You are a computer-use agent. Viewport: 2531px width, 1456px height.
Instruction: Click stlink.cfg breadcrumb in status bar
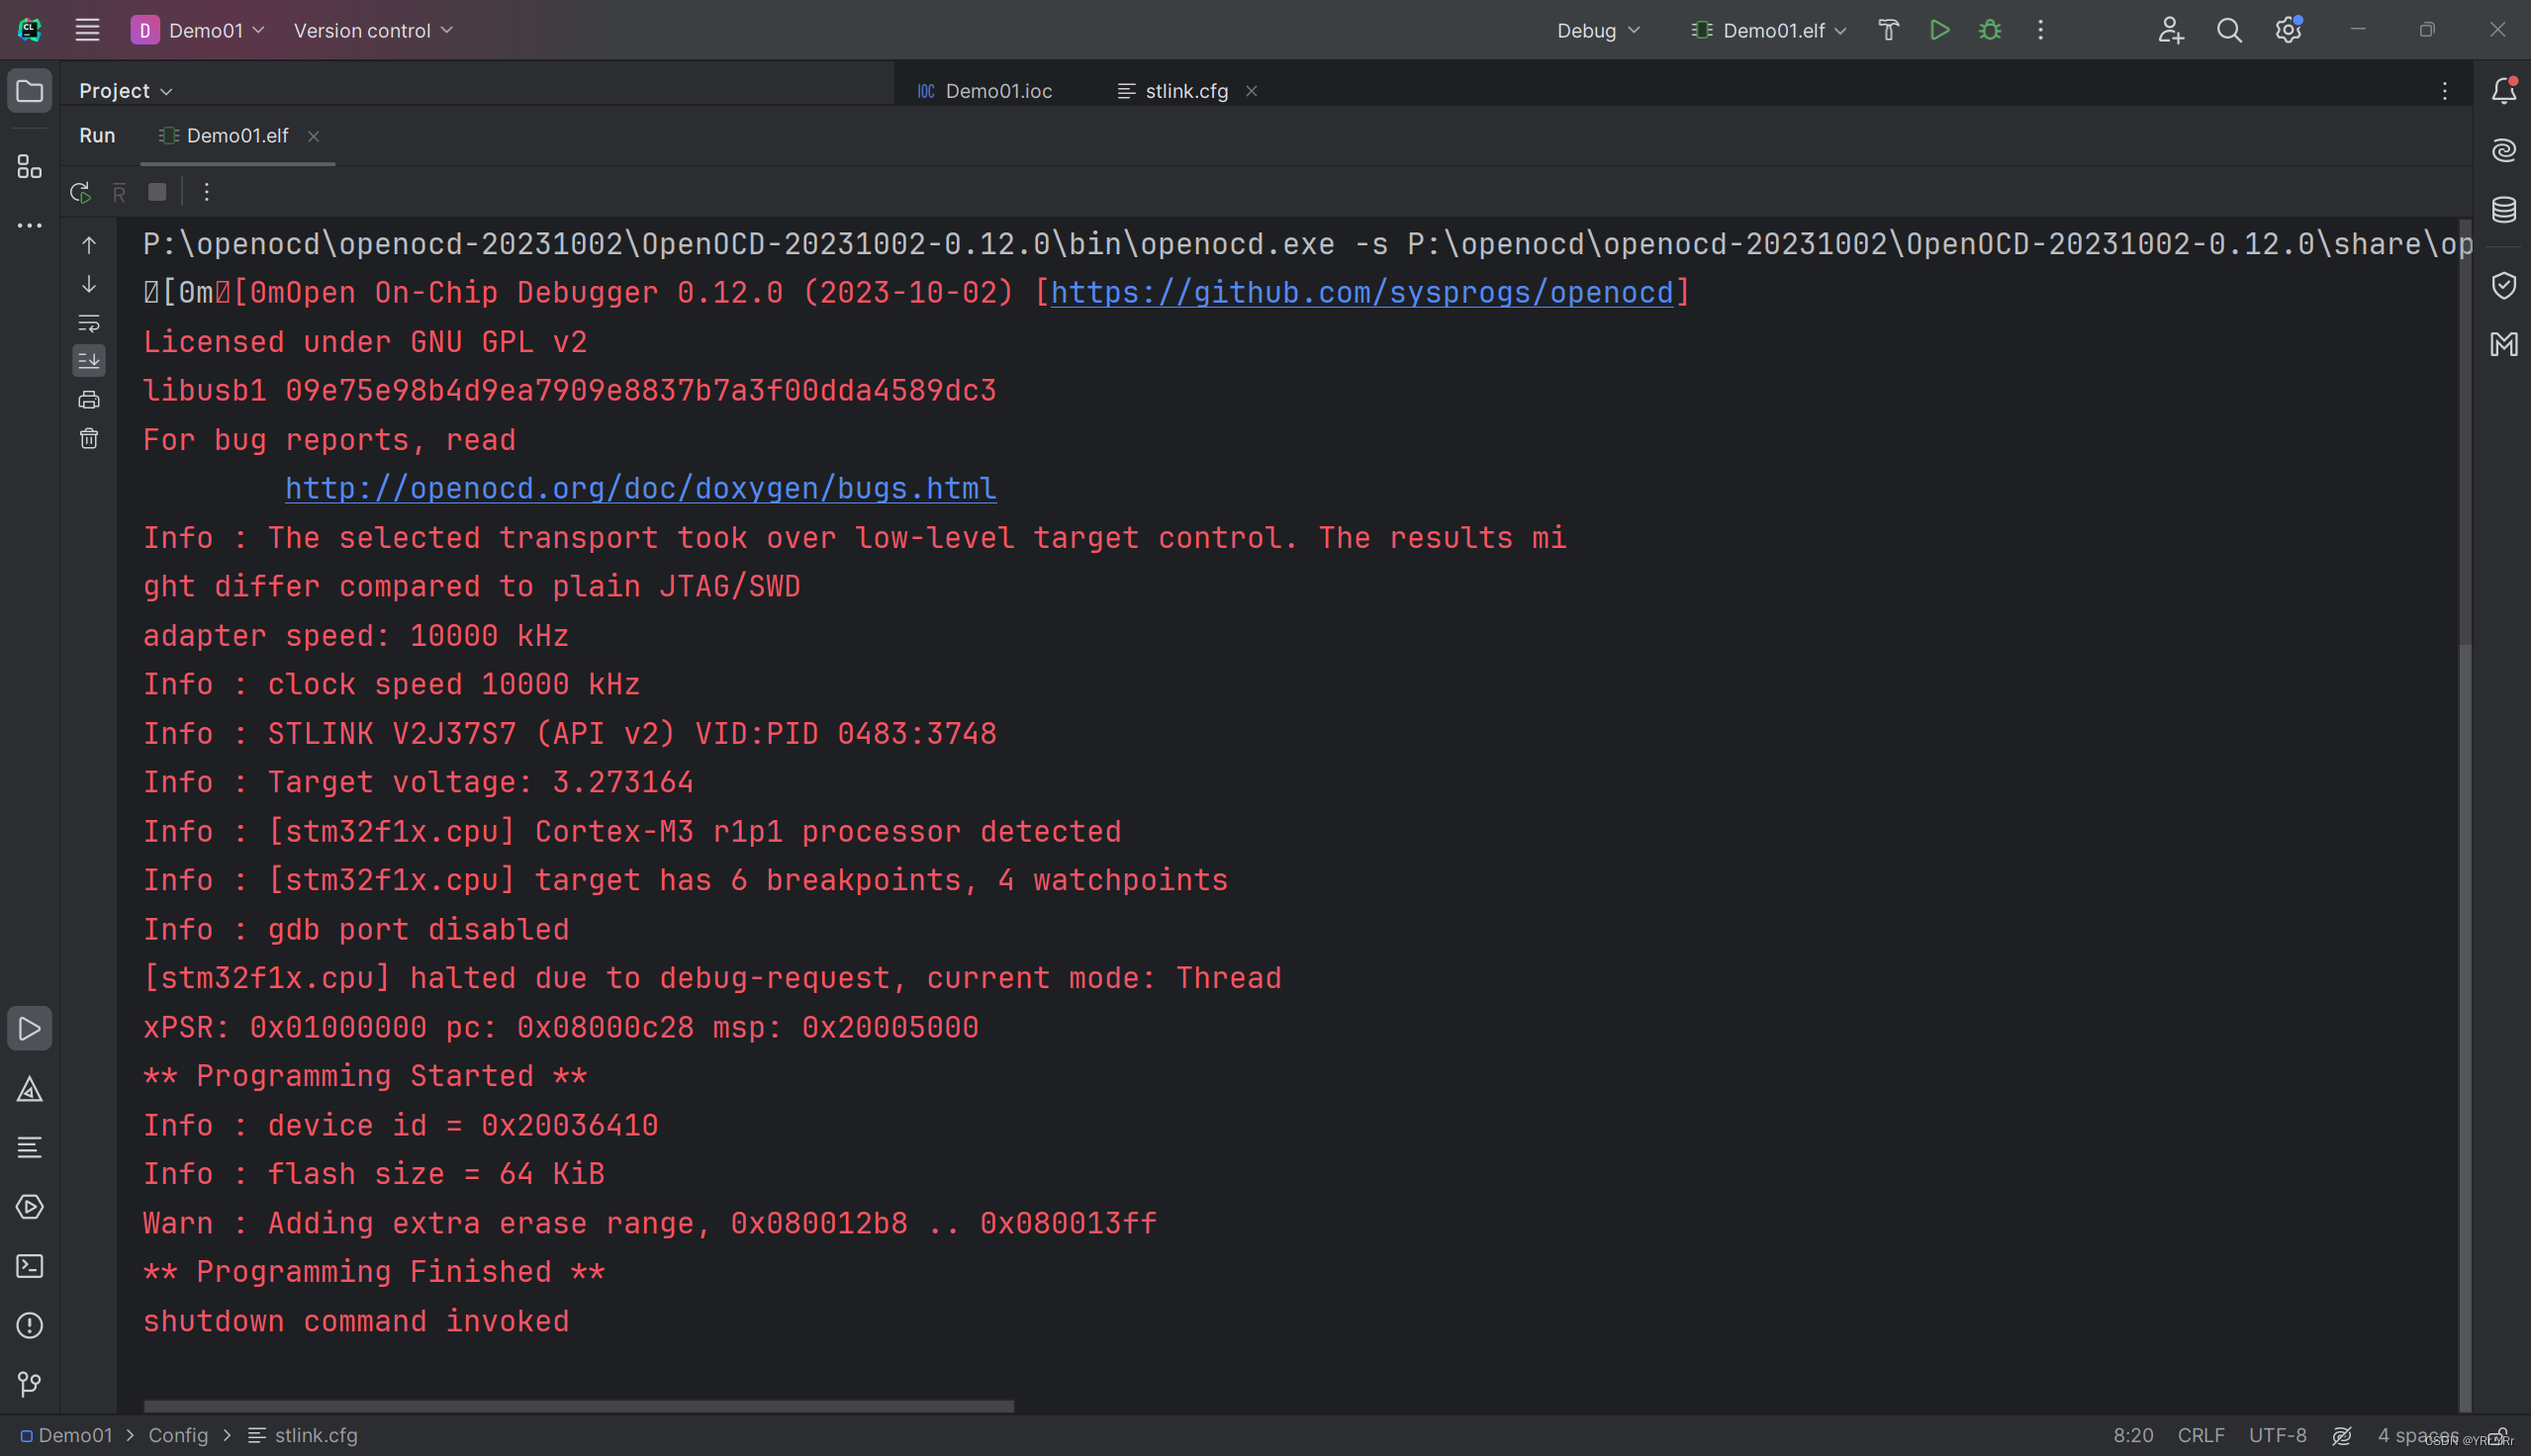click(x=303, y=1436)
